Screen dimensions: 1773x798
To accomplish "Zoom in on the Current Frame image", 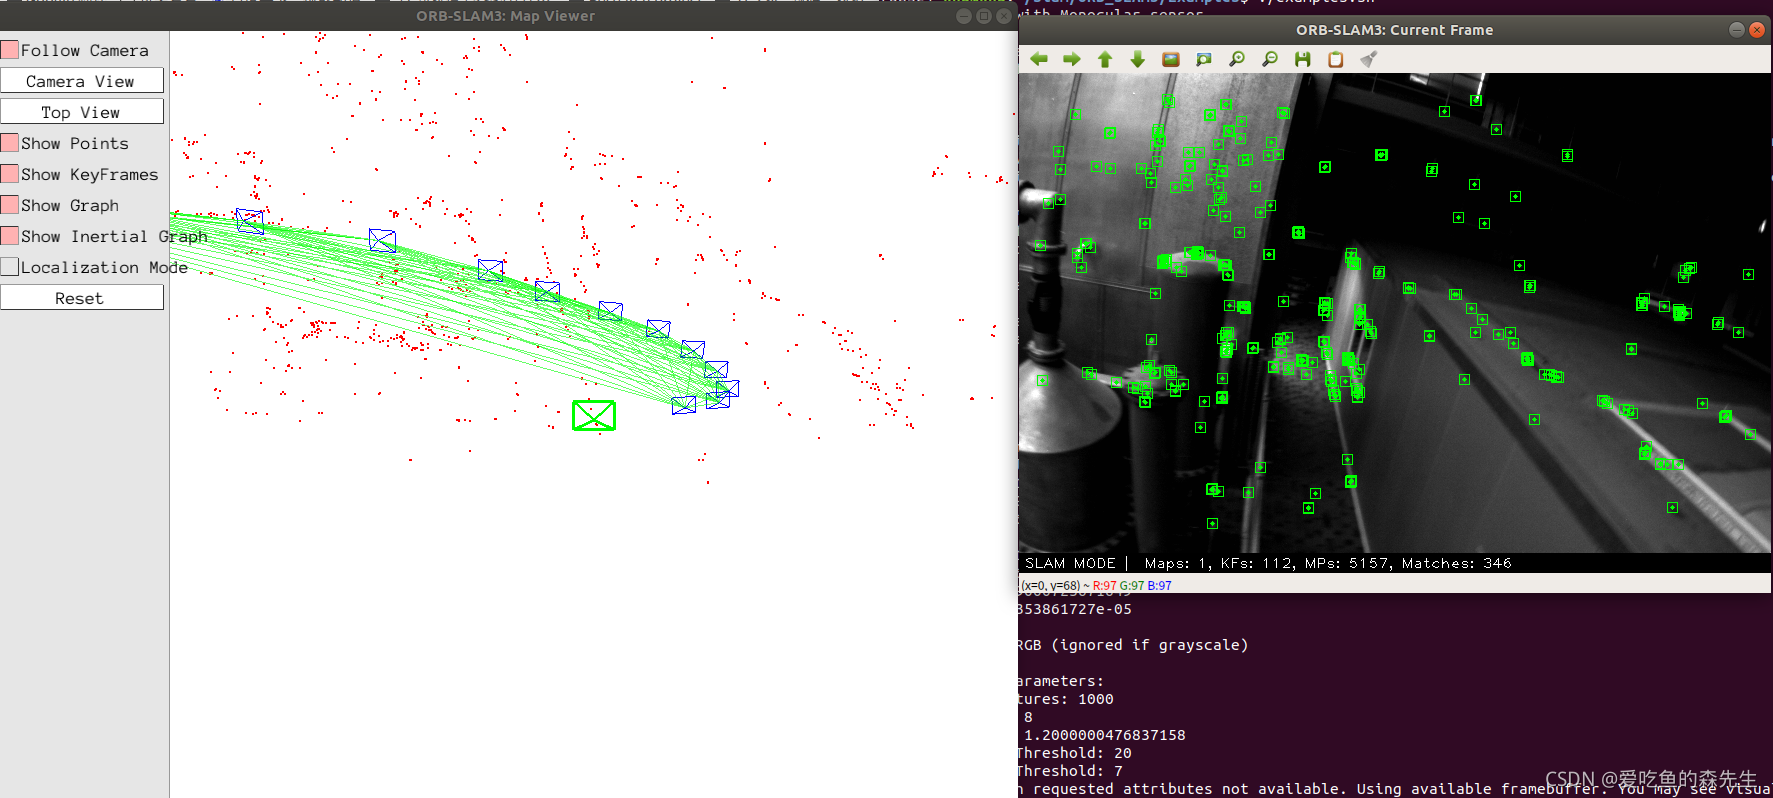I will click(1237, 59).
